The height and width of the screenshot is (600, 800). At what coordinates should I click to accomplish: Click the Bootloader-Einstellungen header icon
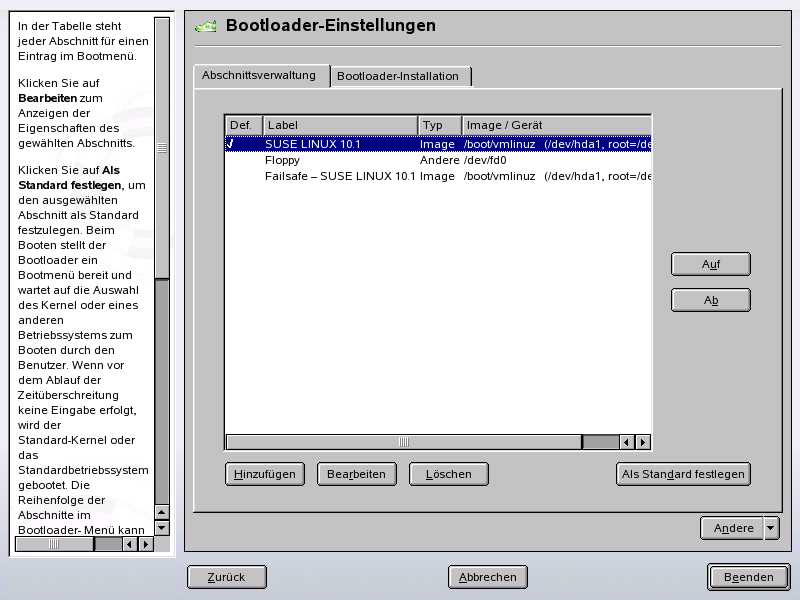coord(205,26)
